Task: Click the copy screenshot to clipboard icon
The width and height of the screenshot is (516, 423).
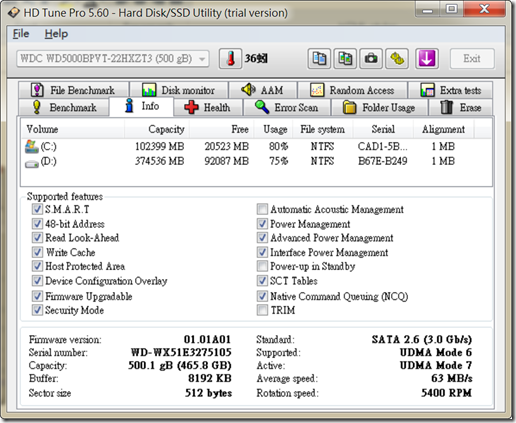Action: [x=345, y=59]
